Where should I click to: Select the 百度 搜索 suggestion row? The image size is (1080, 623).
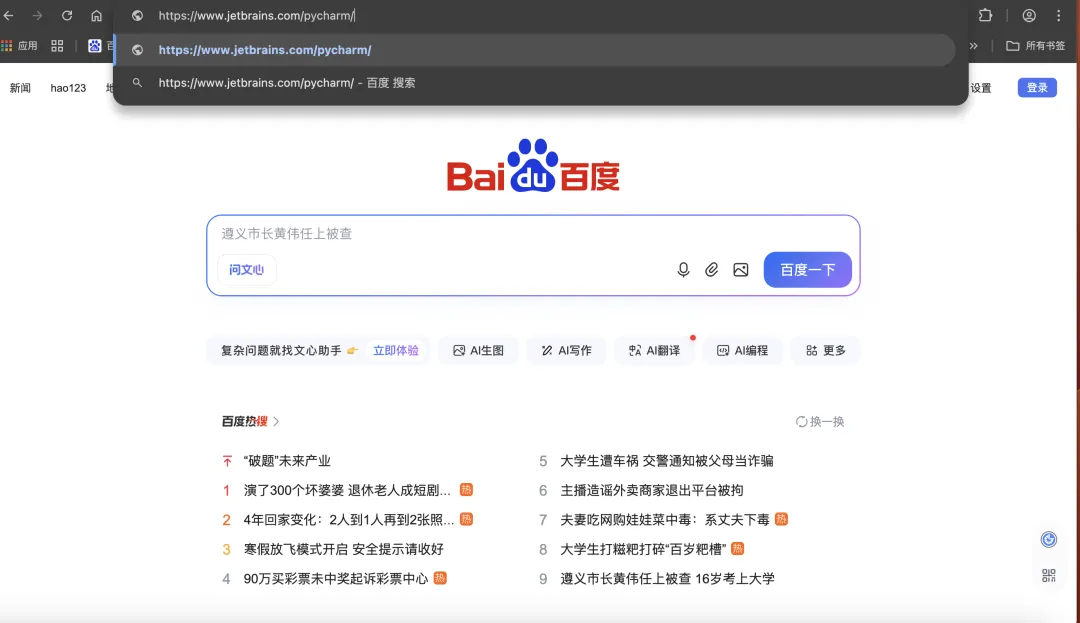[x=534, y=83]
